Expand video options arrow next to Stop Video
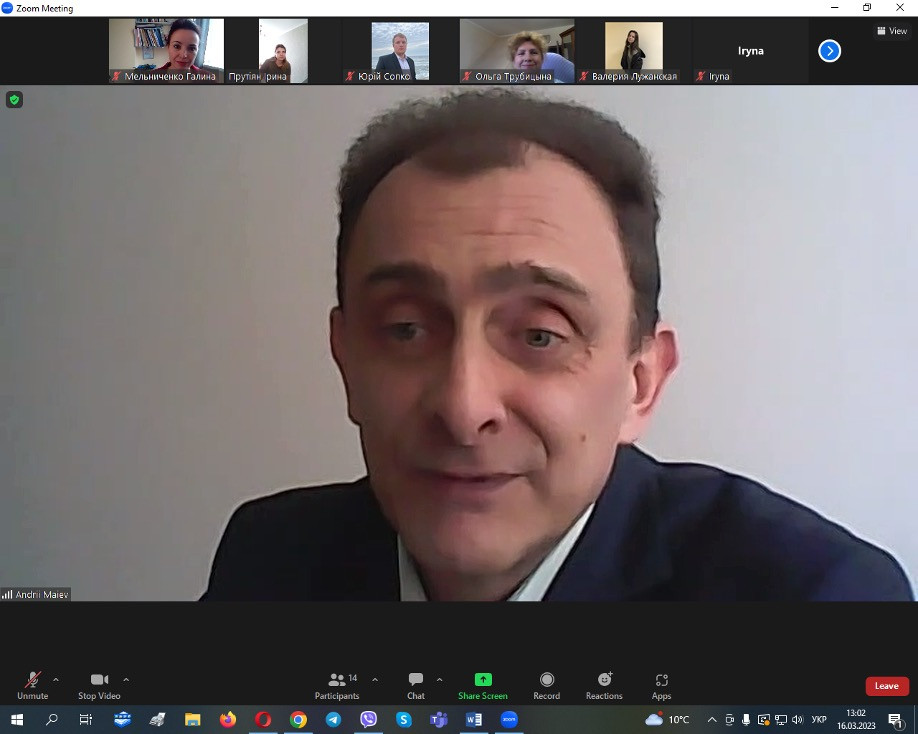918x734 pixels. 126,680
